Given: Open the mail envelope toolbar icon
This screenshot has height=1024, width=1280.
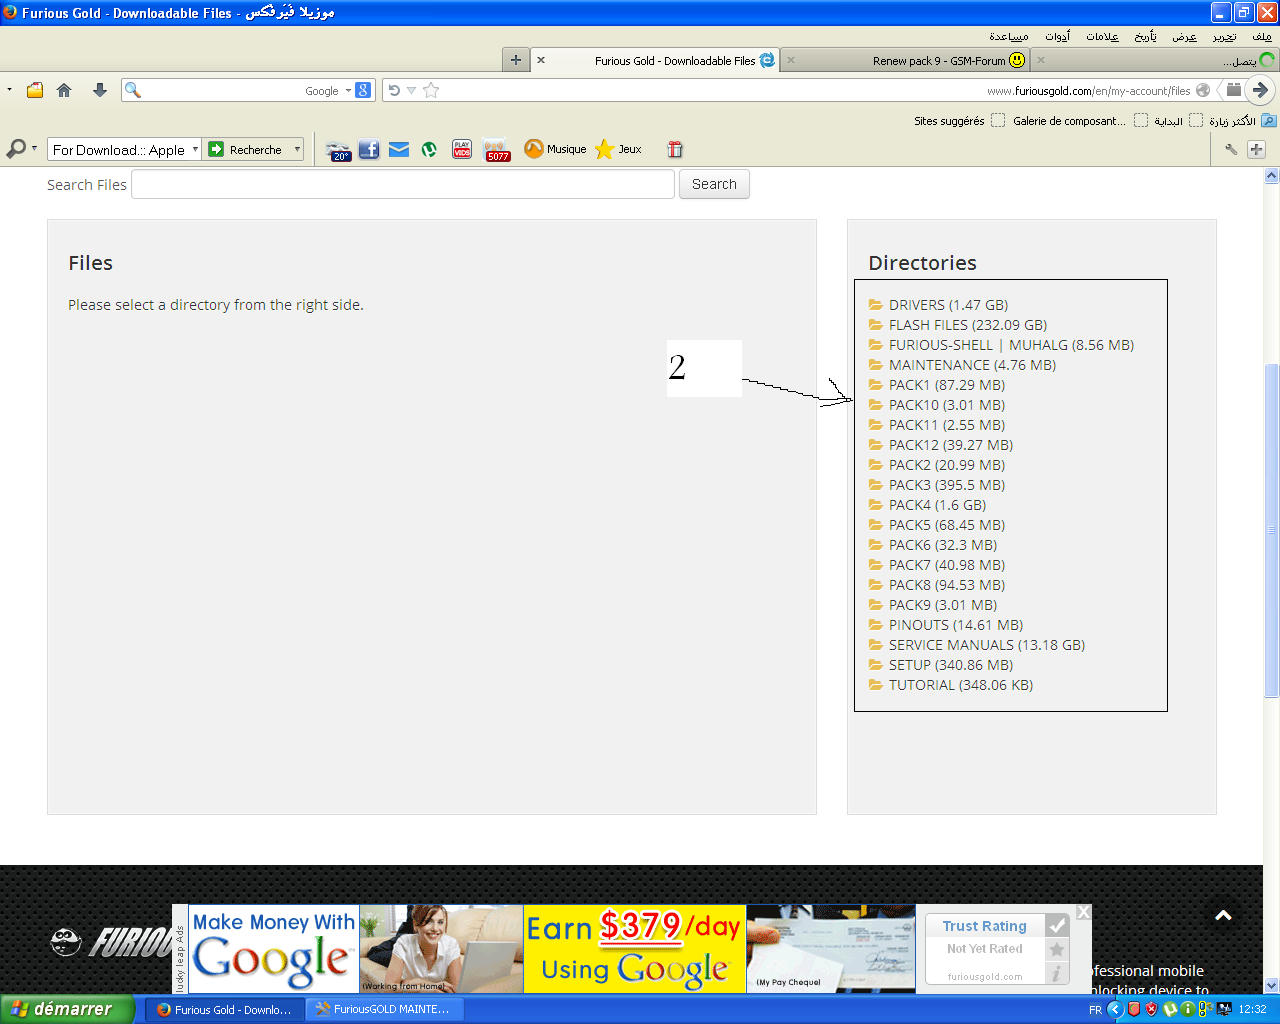Looking at the screenshot, I should point(399,149).
